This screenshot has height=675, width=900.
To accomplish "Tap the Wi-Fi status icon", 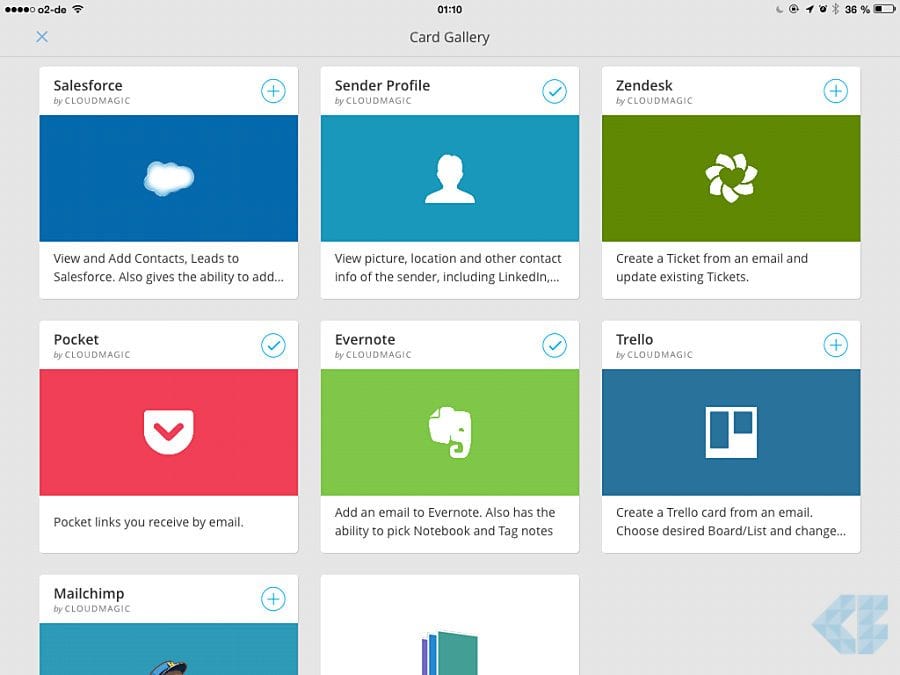I will [78, 9].
